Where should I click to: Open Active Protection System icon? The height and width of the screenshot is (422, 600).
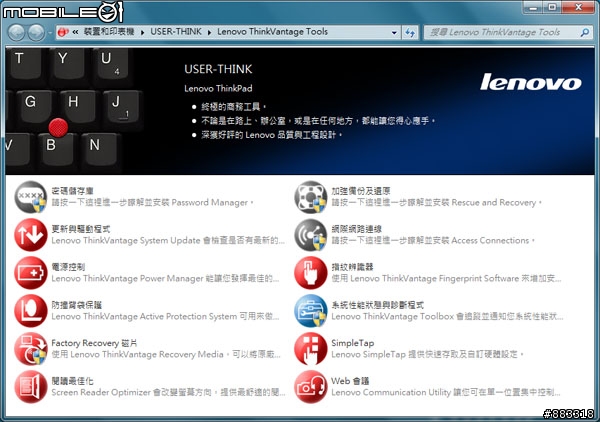(31, 311)
